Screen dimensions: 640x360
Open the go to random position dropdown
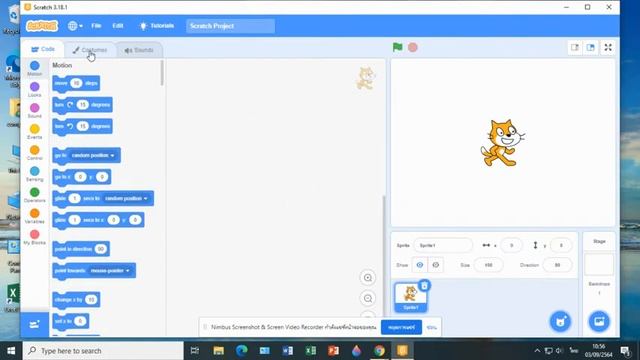pyautogui.click(x=93, y=156)
